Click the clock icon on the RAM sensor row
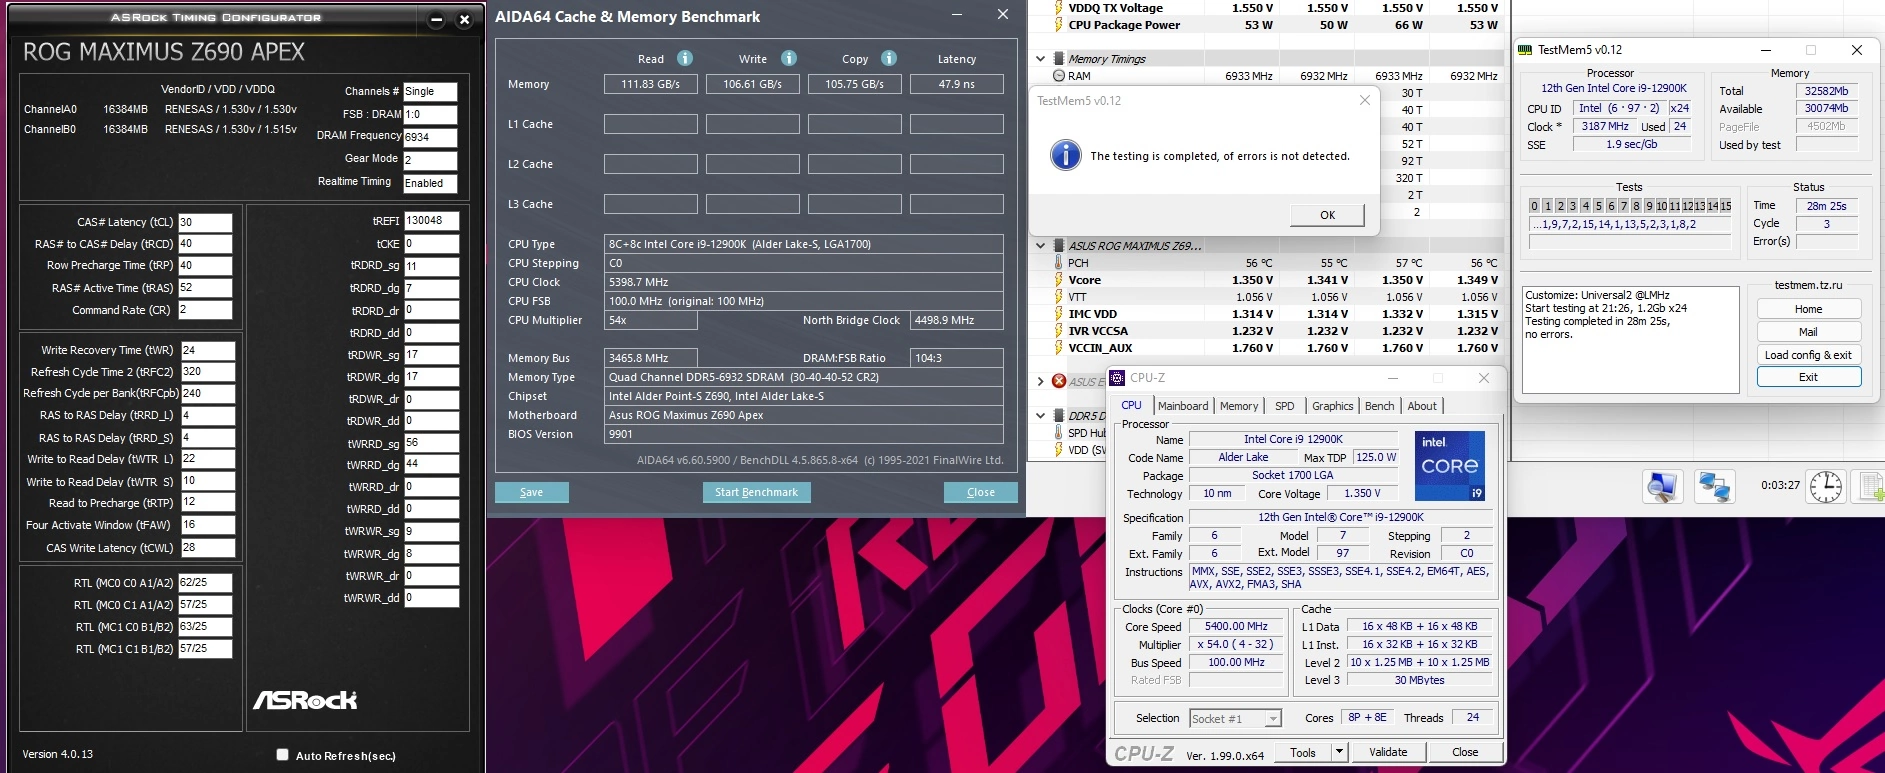The image size is (1885, 773). pyautogui.click(x=1059, y=76)
